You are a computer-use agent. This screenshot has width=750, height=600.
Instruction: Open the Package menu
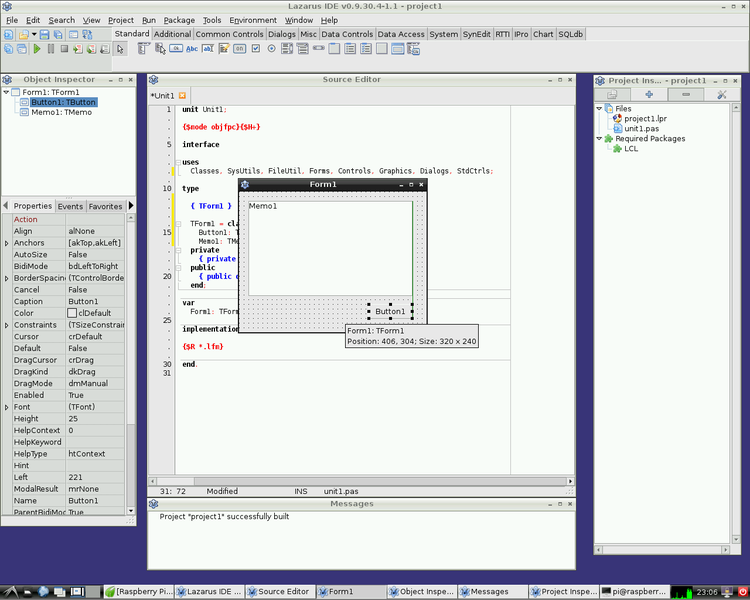(x=179, y=20)
